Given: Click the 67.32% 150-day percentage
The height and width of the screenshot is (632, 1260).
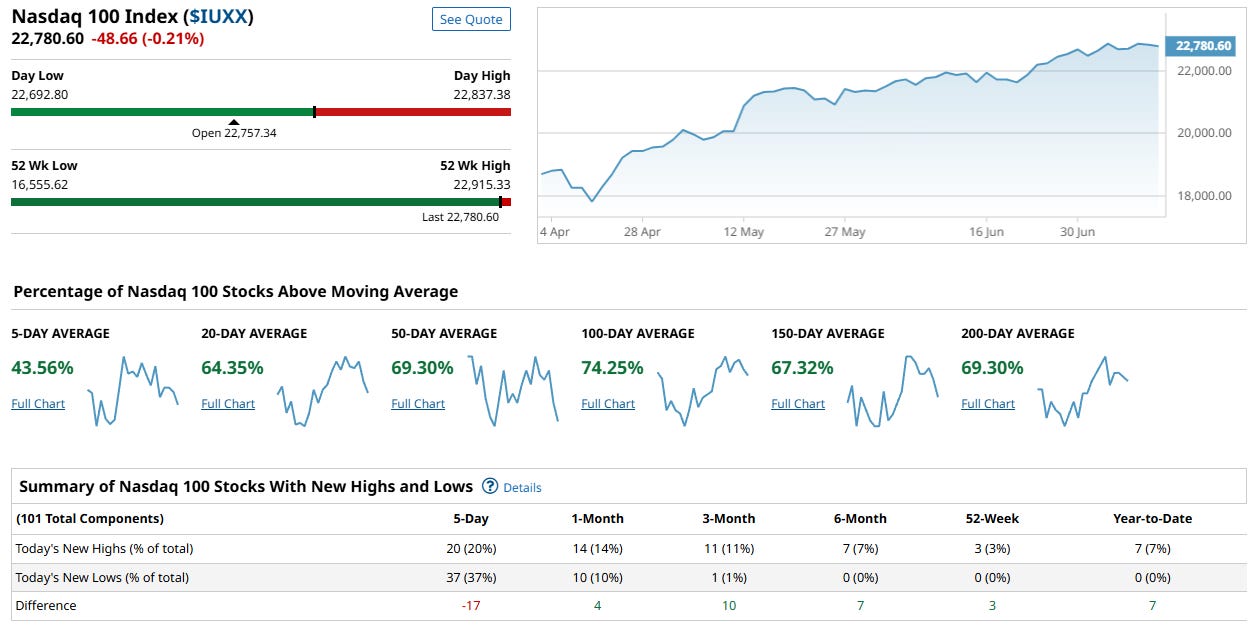Looking at the screenshot, I should tap(803, 368).
